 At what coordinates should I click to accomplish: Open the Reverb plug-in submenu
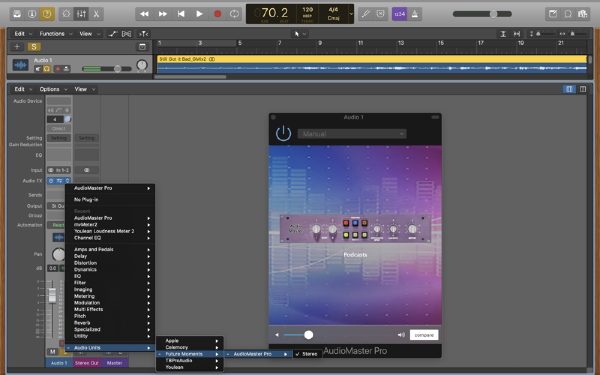coord(110,323)
